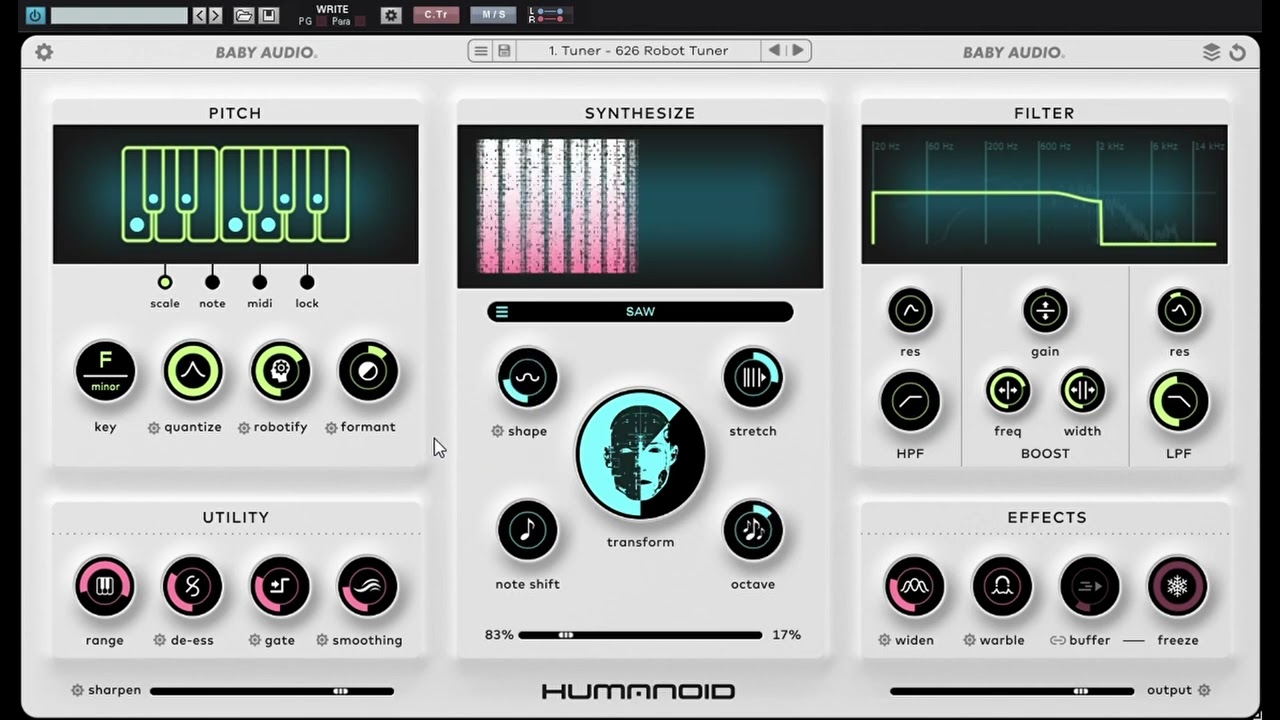The width and height of the screenshot is (1280, 720).
Task: Click the preset save floppy icon
Action: (x=504, y=51)
